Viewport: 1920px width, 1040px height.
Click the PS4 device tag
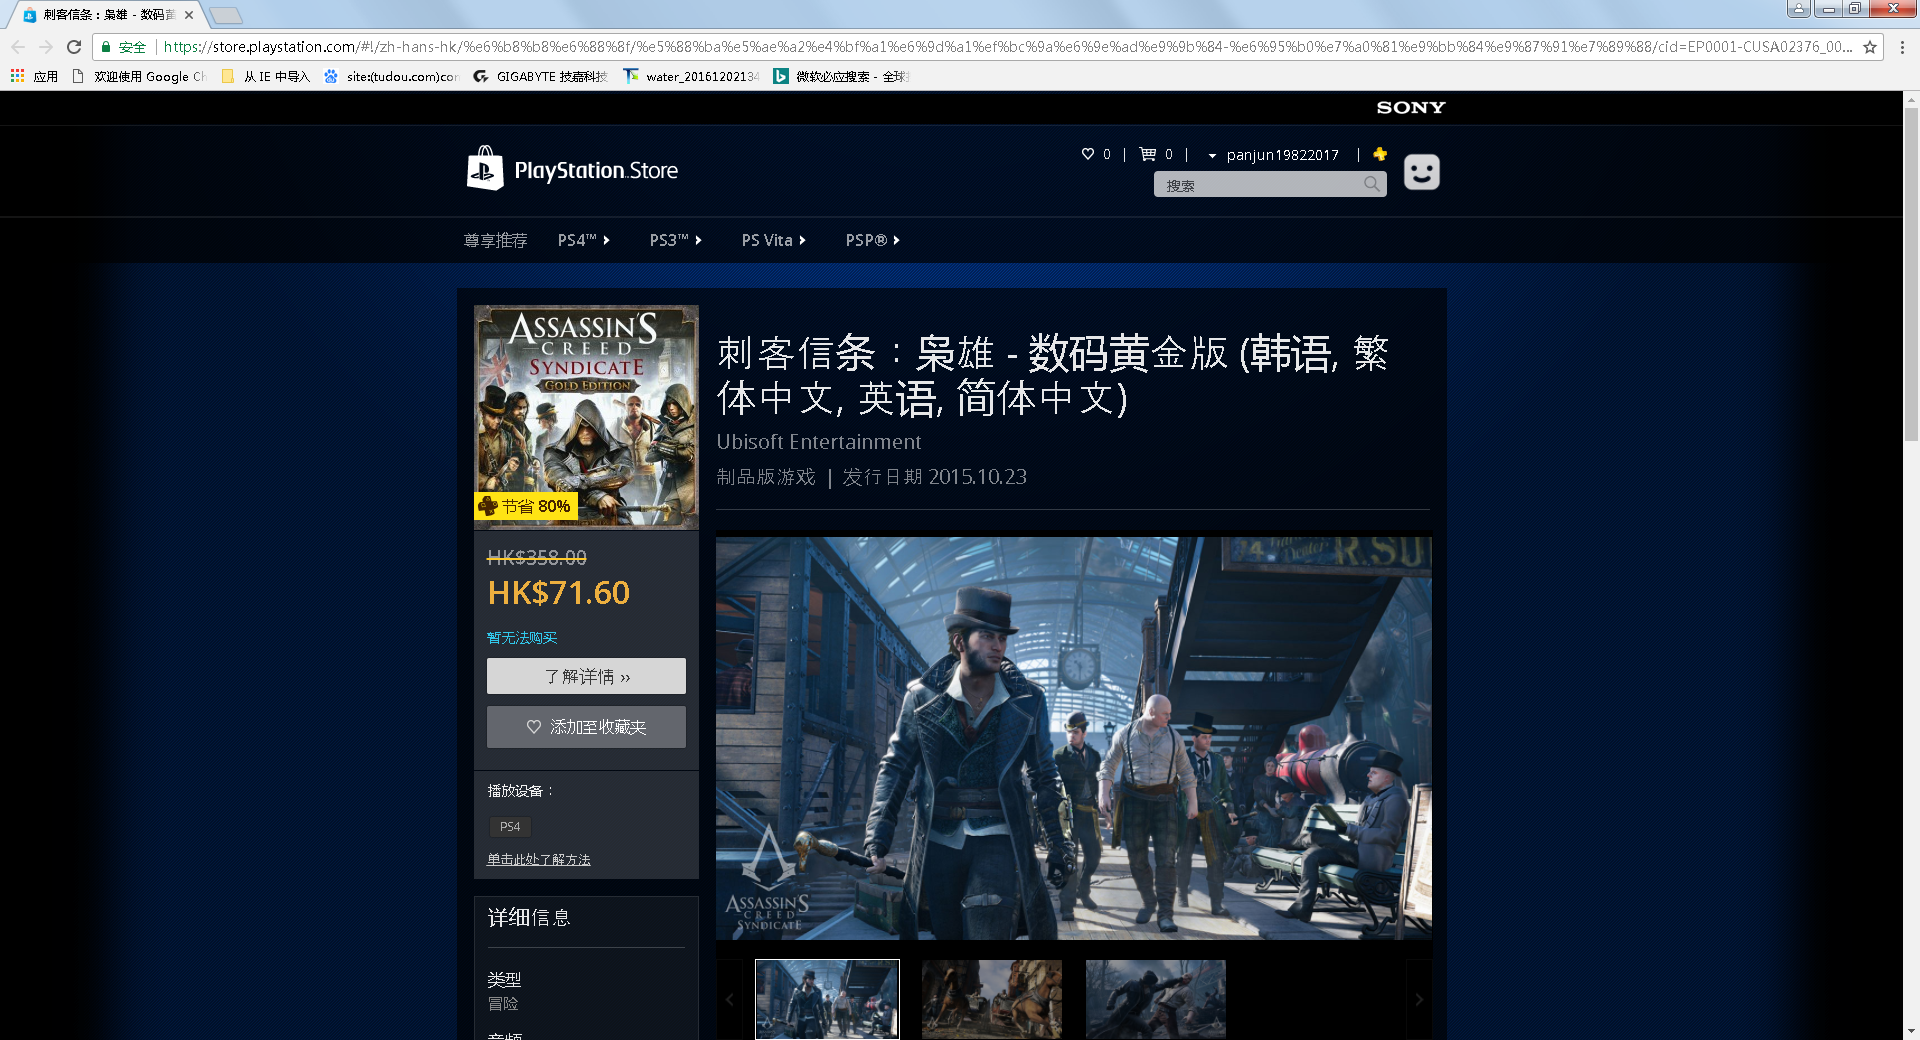510,827
